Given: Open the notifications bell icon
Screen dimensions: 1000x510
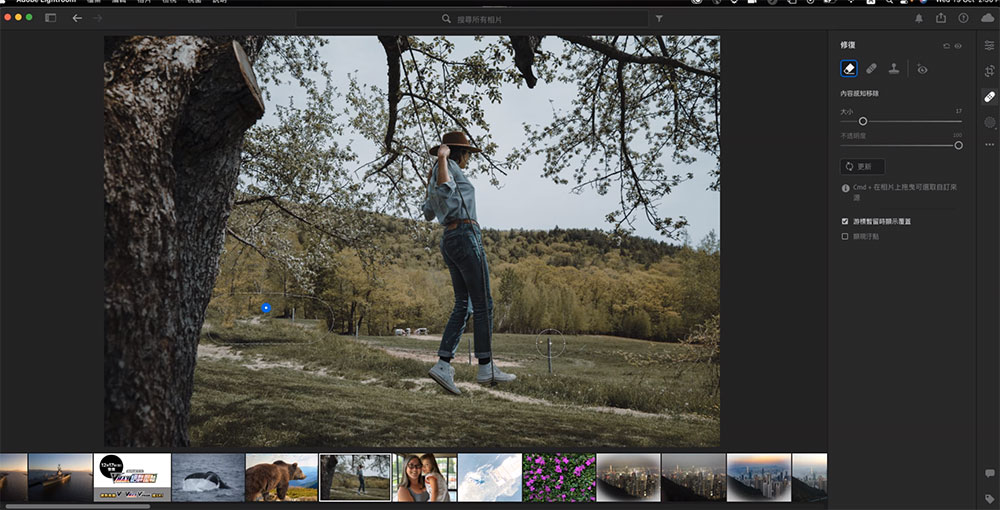Looking at the screenshot, I should tap(919, 18).
